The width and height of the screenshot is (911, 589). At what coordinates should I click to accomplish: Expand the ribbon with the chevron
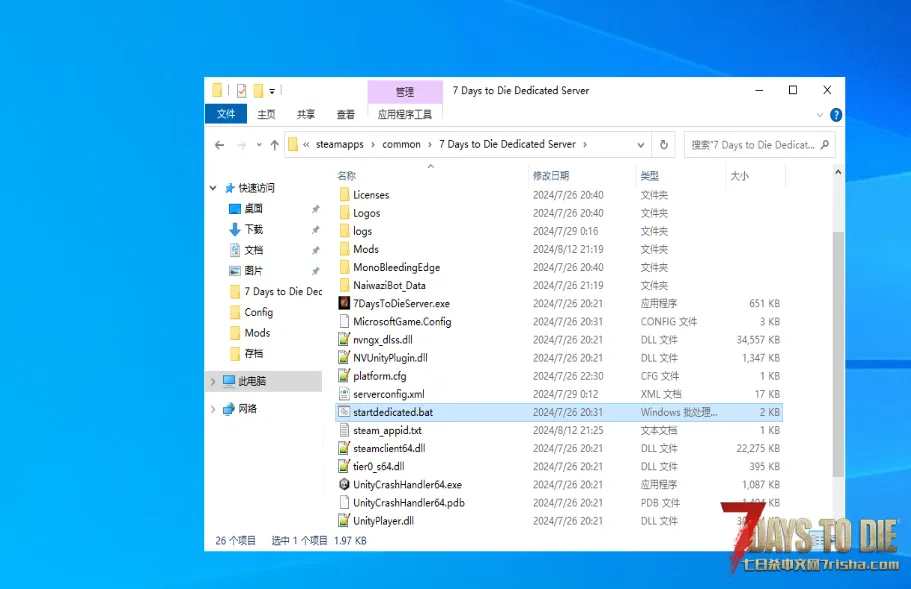coord(819,115)
